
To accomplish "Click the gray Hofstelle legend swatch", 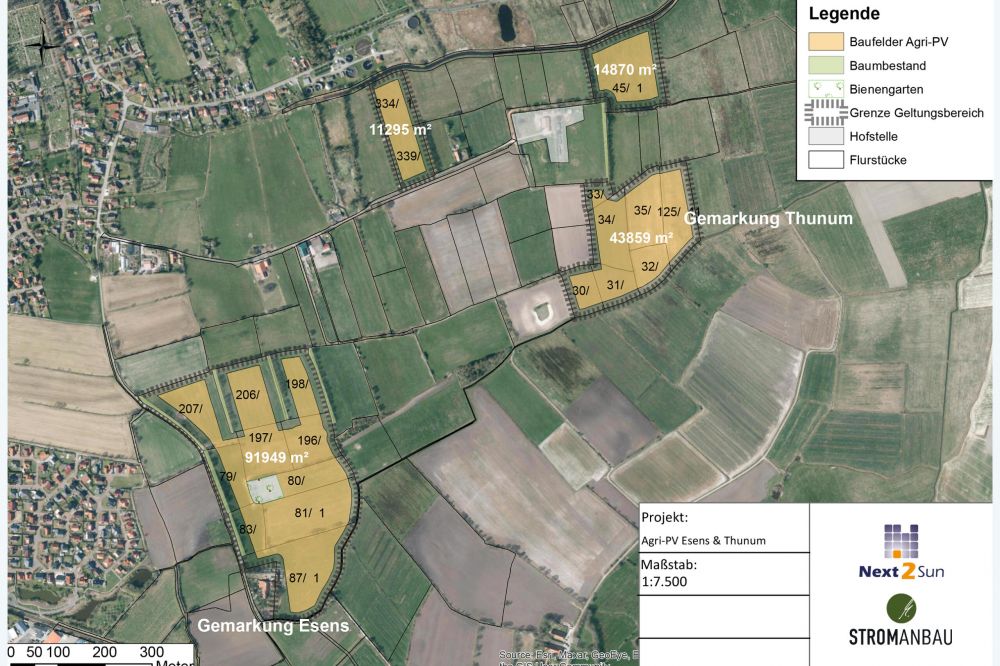I will pyautogui.click(x=826, y=136).
